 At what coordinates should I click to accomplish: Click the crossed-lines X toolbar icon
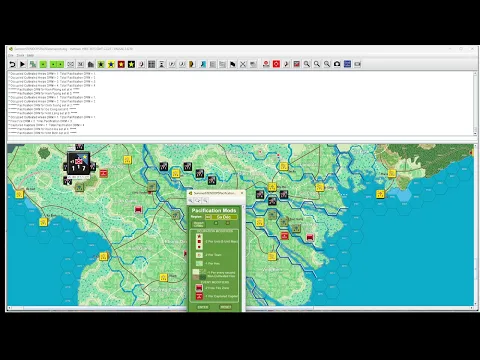coord(243,64)
